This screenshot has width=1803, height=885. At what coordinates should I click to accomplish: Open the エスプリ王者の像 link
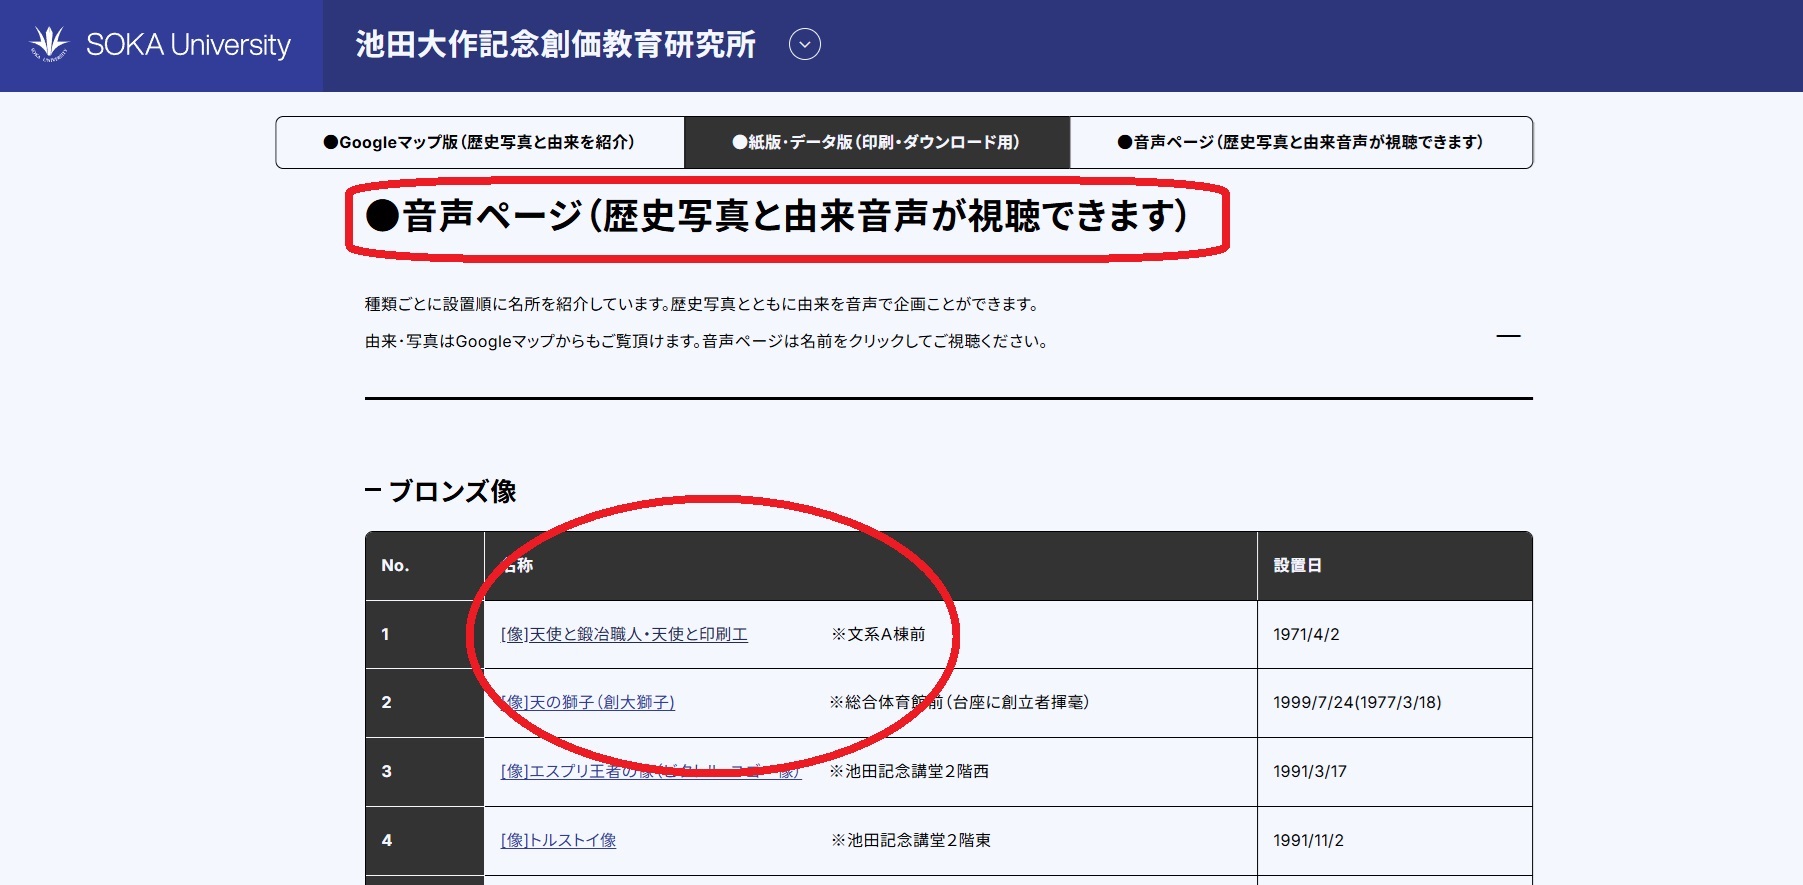[x=651, y=771]
